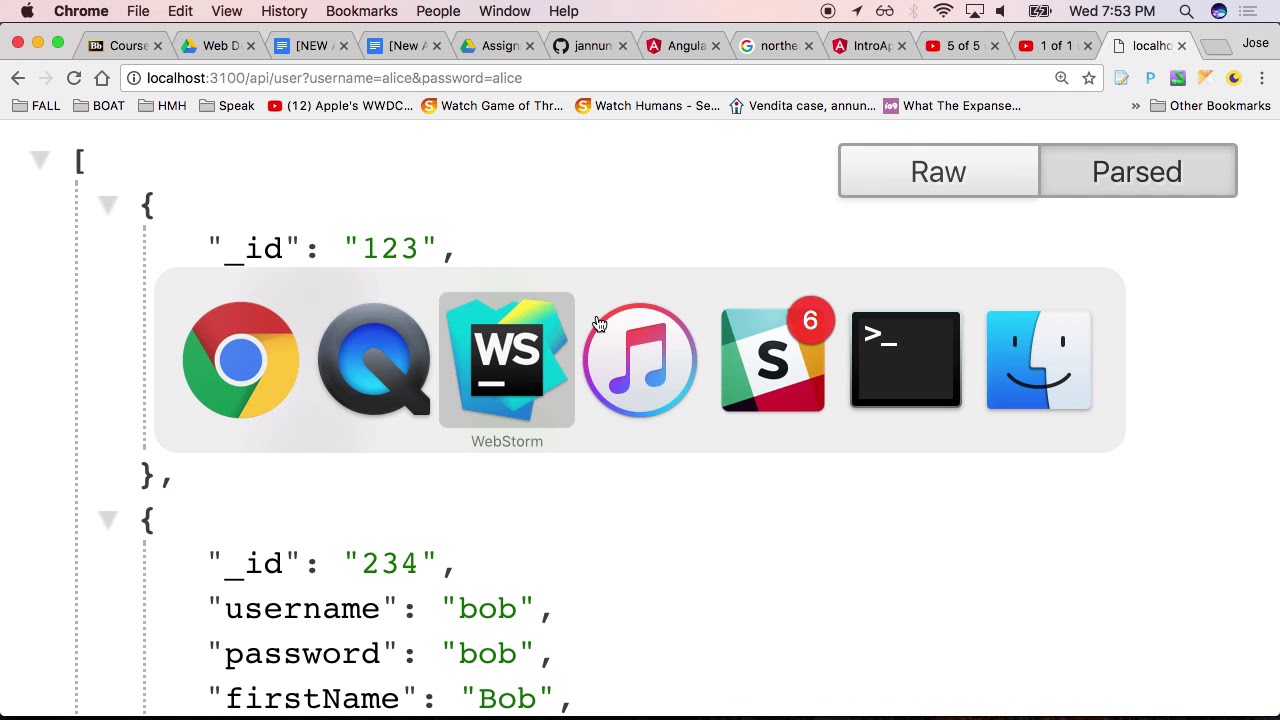Click the clock showing Wed 7:53 PM
This screenshot has height=720, width=1280.
(x=1111, y=11)
